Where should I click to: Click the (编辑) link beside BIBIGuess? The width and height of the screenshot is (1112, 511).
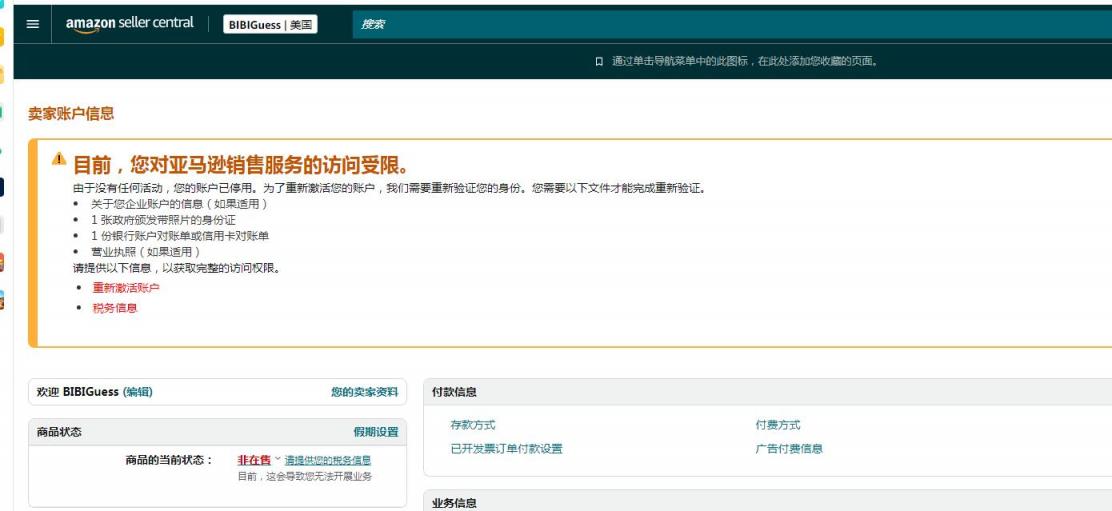point(138,392)
